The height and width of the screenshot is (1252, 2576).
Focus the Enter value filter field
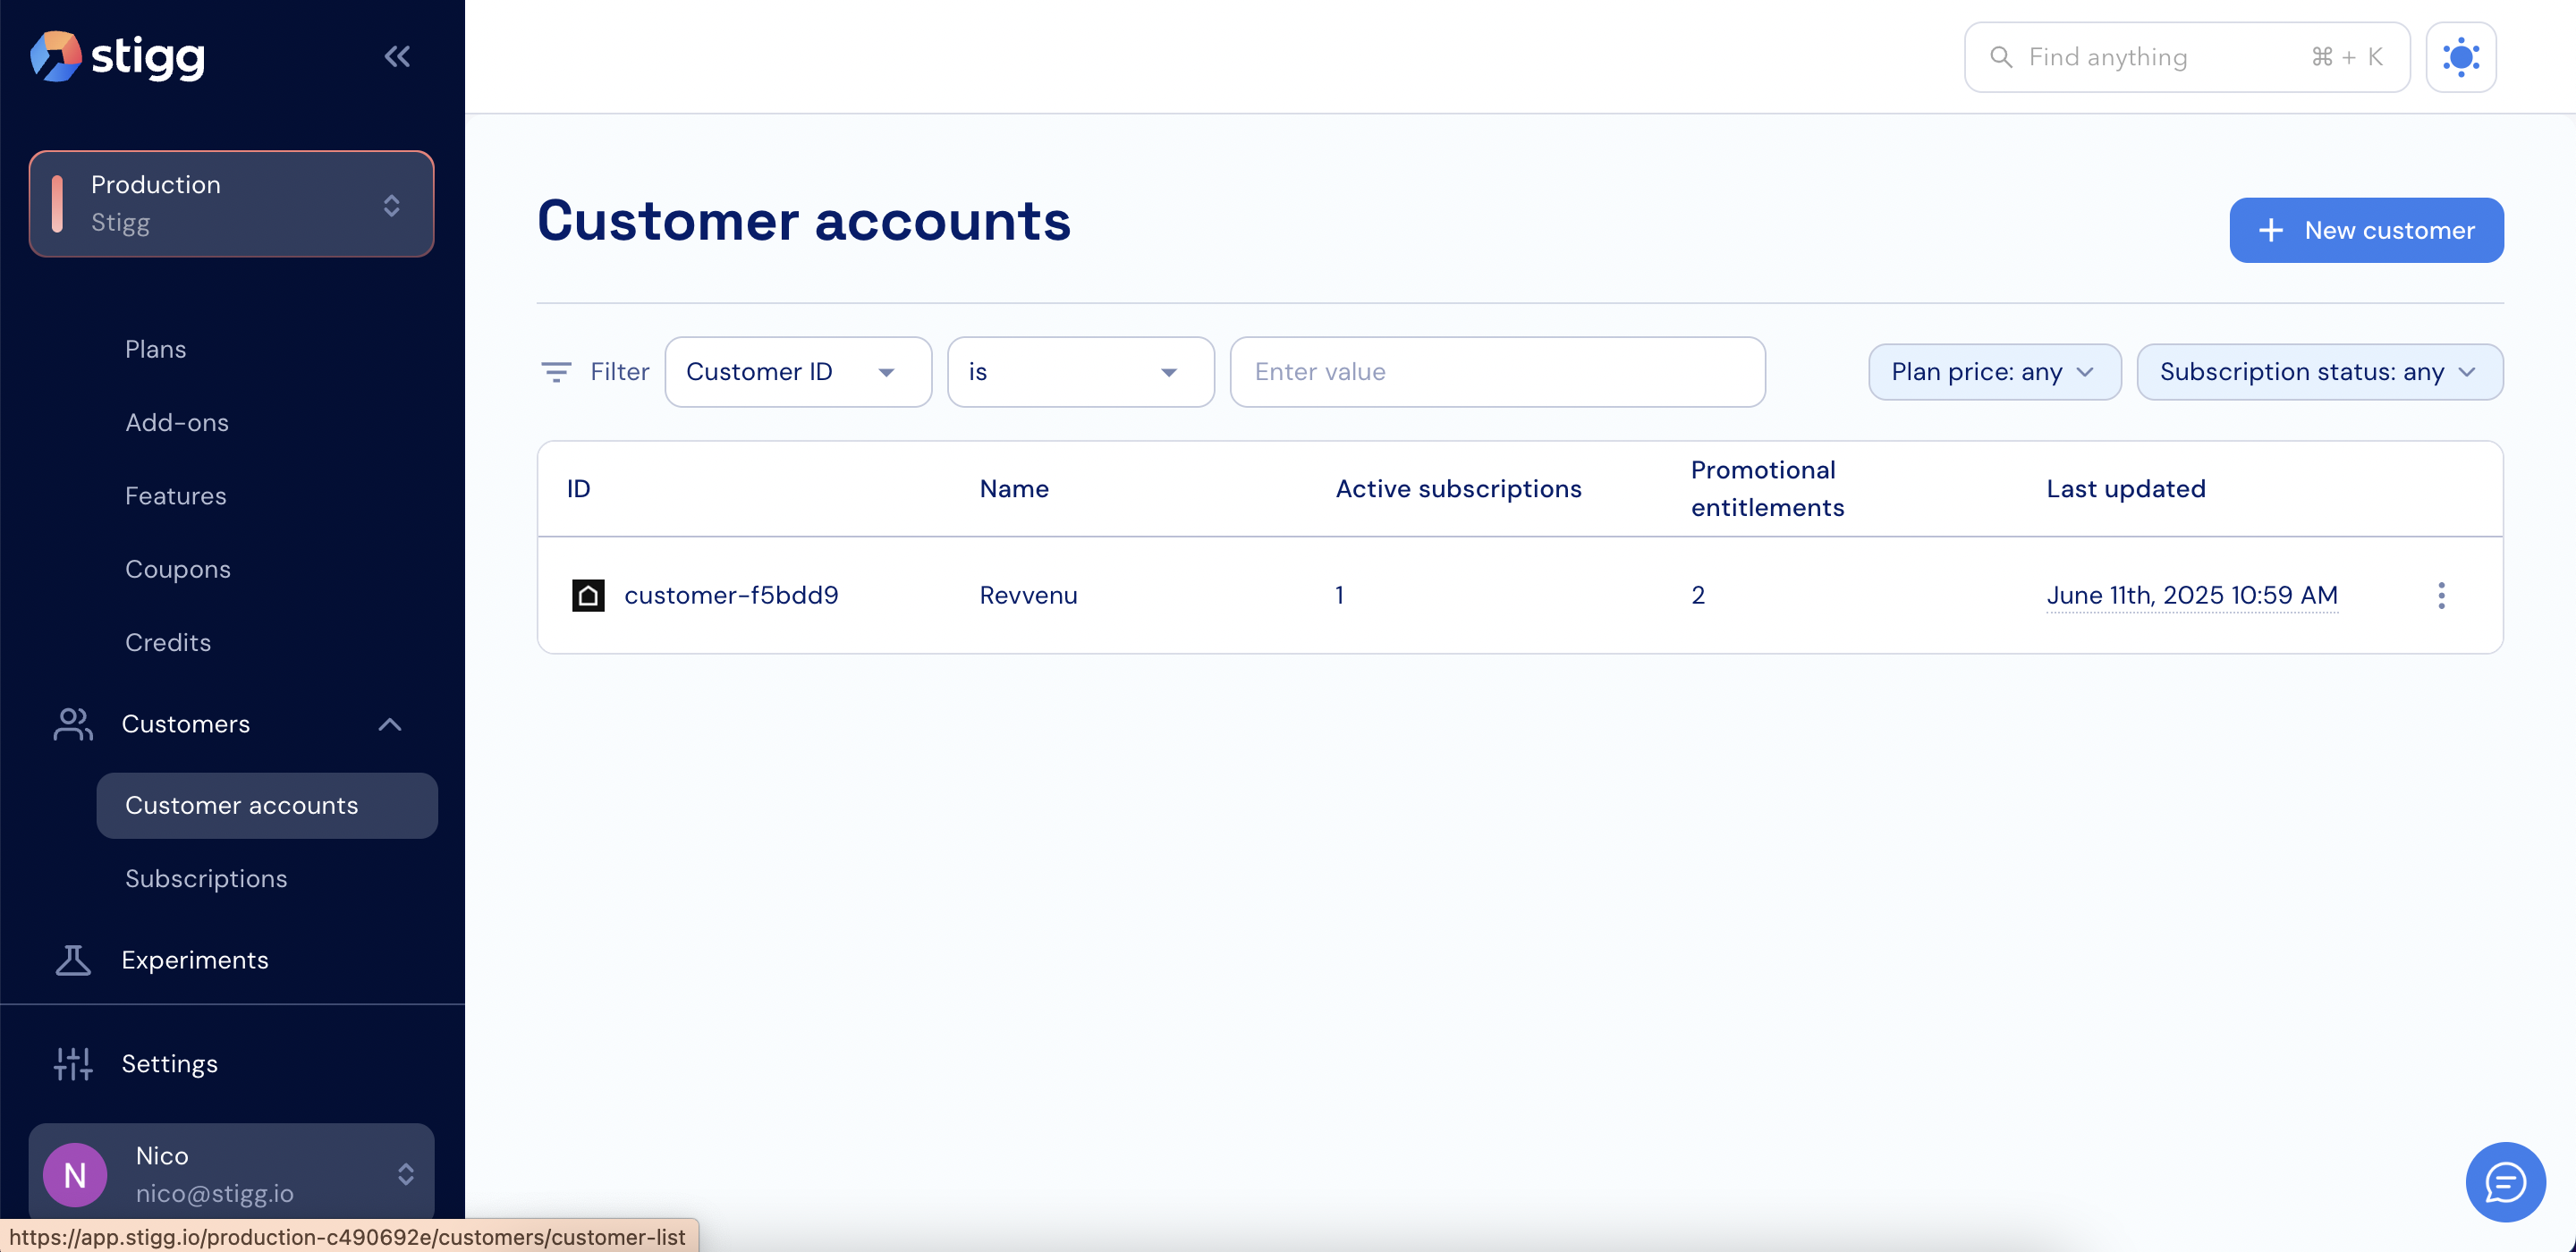coord(1497,372)
